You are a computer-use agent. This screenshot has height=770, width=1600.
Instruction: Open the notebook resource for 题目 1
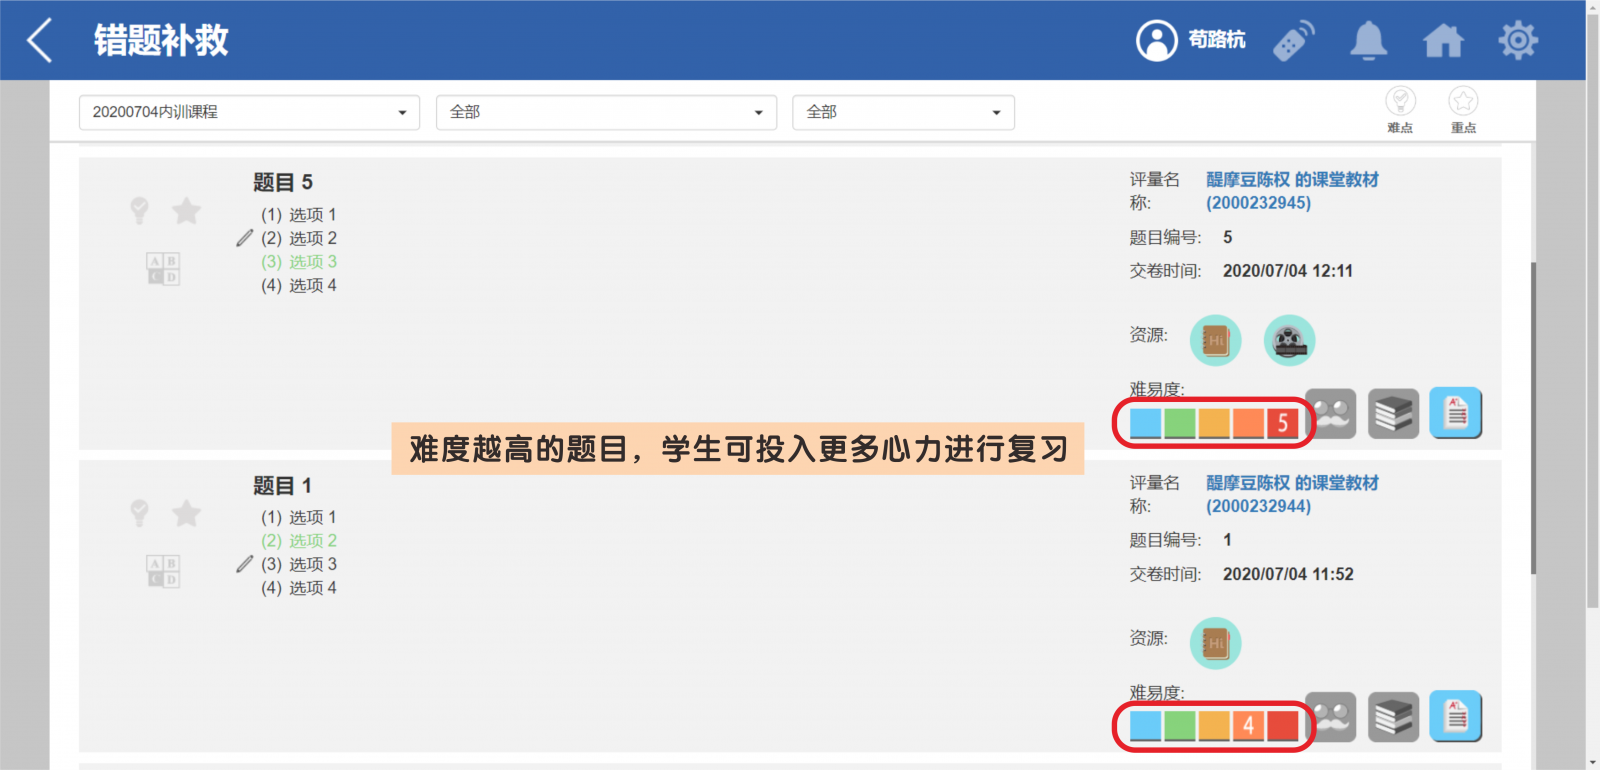click(x=1215, y=643)
